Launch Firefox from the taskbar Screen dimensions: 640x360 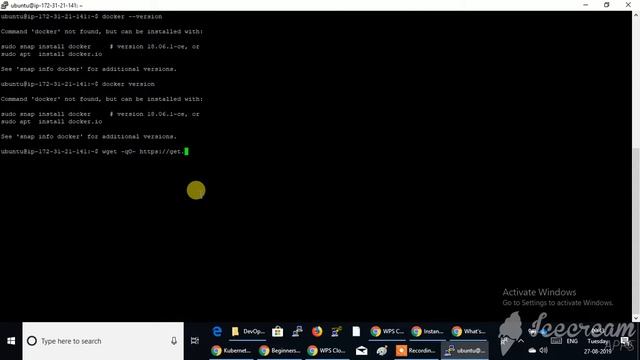tap(317, 331)
